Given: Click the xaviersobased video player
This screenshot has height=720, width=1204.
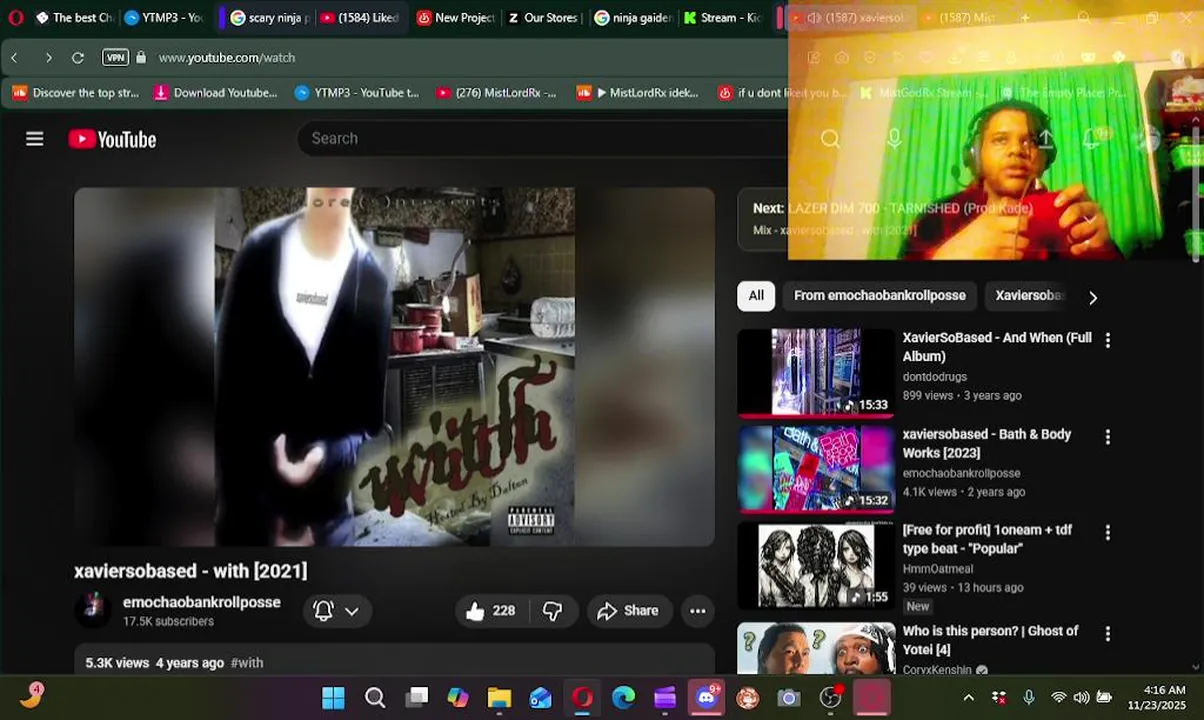Looking at the screenshot, I should coord(394,366).
